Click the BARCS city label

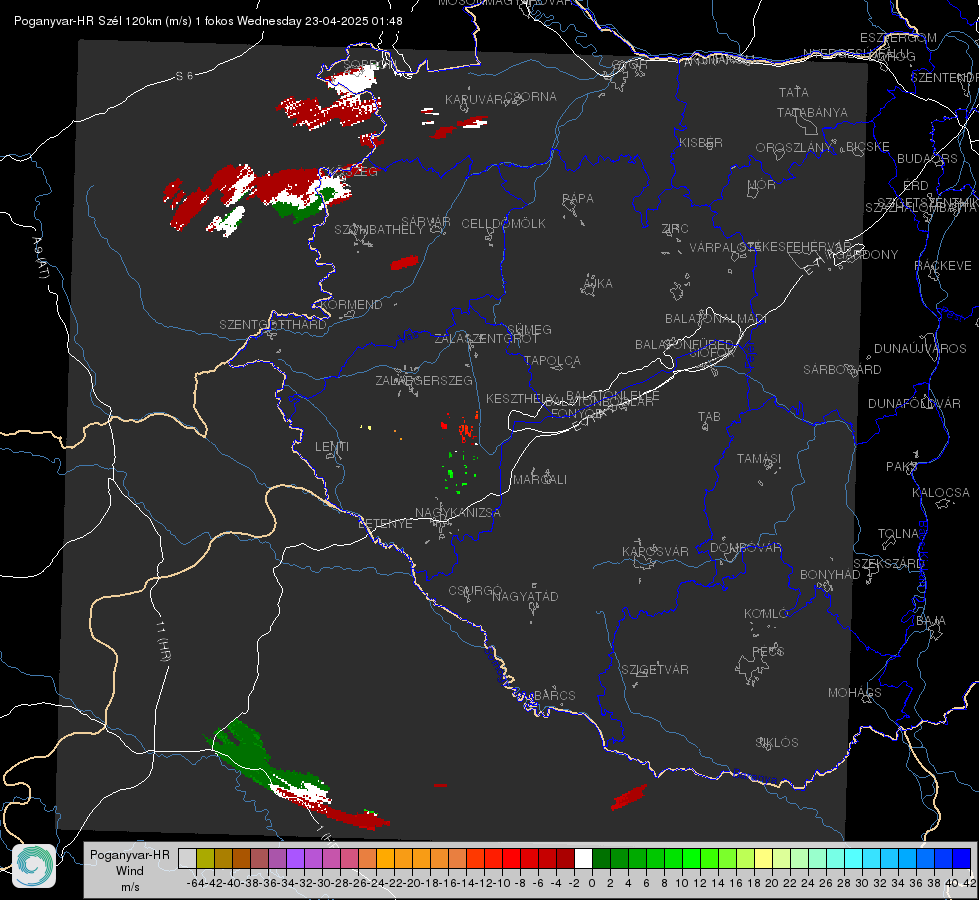pyautogui.click(x=554, y=695)
